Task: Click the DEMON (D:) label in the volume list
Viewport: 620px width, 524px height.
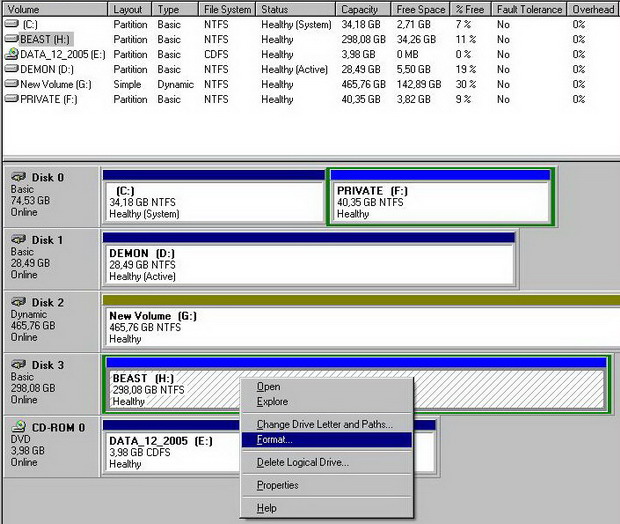Action: (x=47, y=69)
